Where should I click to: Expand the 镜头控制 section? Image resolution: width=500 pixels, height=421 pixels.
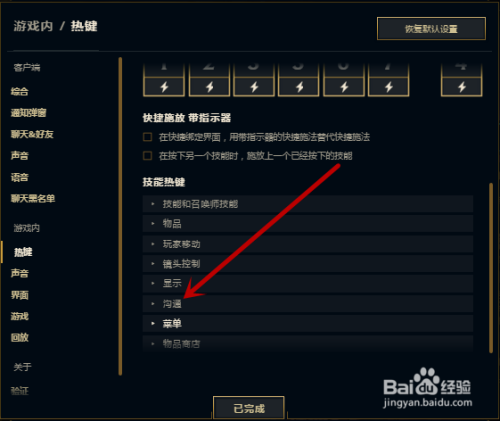(308, 264)
